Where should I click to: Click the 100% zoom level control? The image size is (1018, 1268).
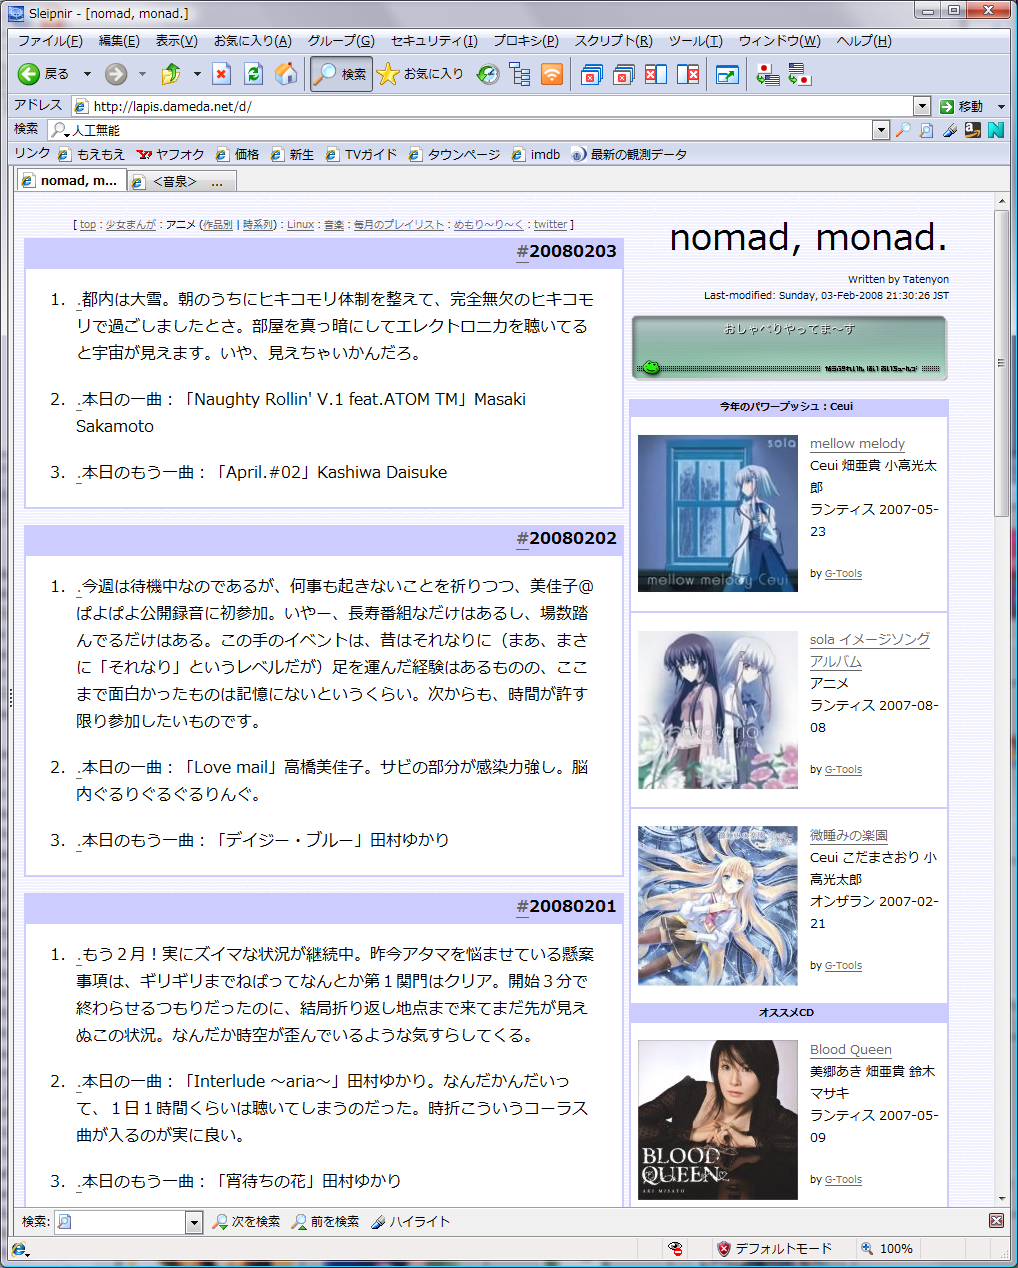tap(887, 1248)
